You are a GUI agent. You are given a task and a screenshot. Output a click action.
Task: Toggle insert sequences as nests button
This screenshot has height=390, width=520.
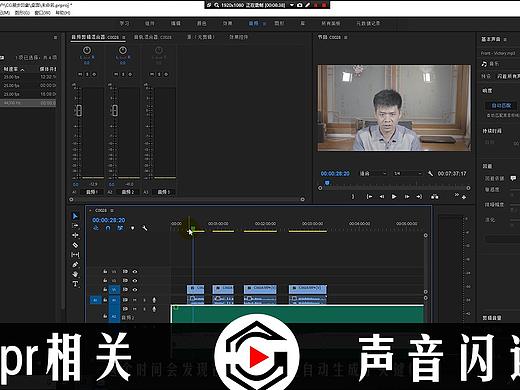click(x=96, y=228)
